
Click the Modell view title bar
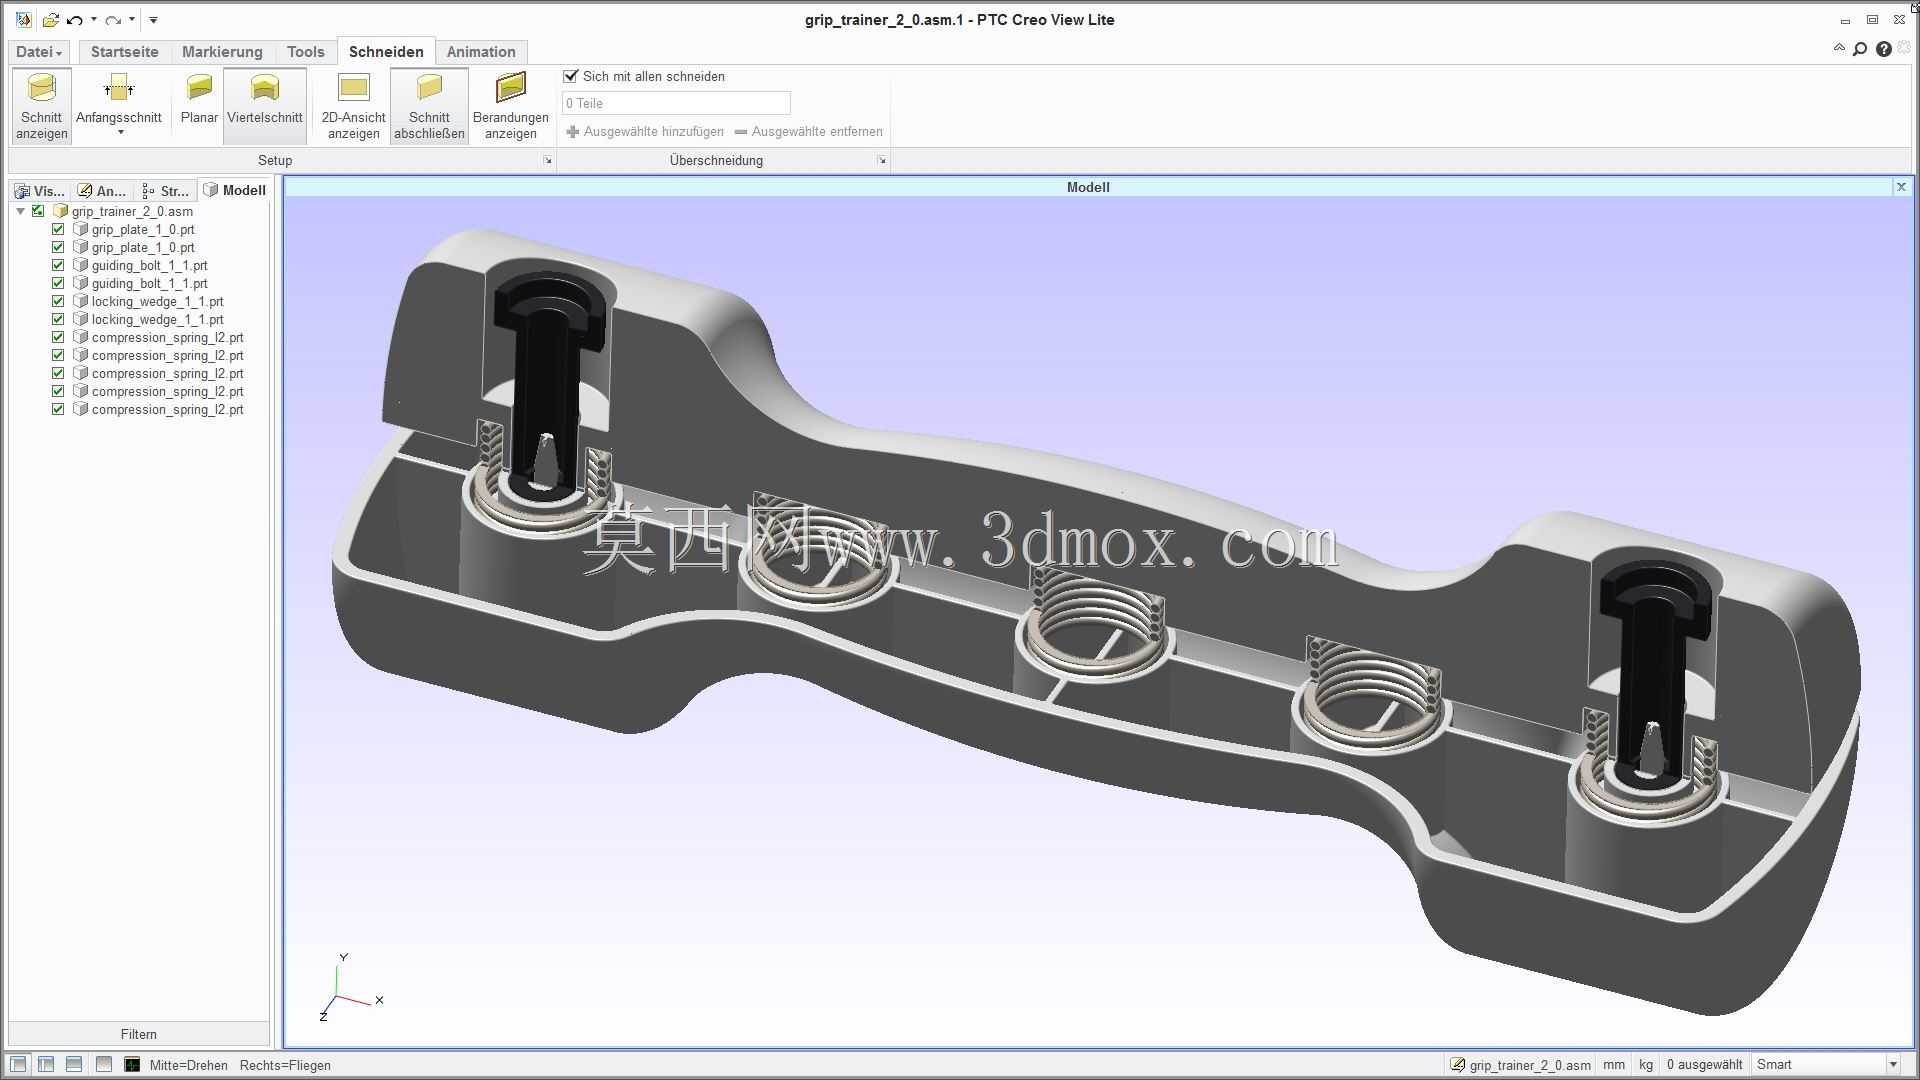pyautogui.click(x=1088, y=187)
